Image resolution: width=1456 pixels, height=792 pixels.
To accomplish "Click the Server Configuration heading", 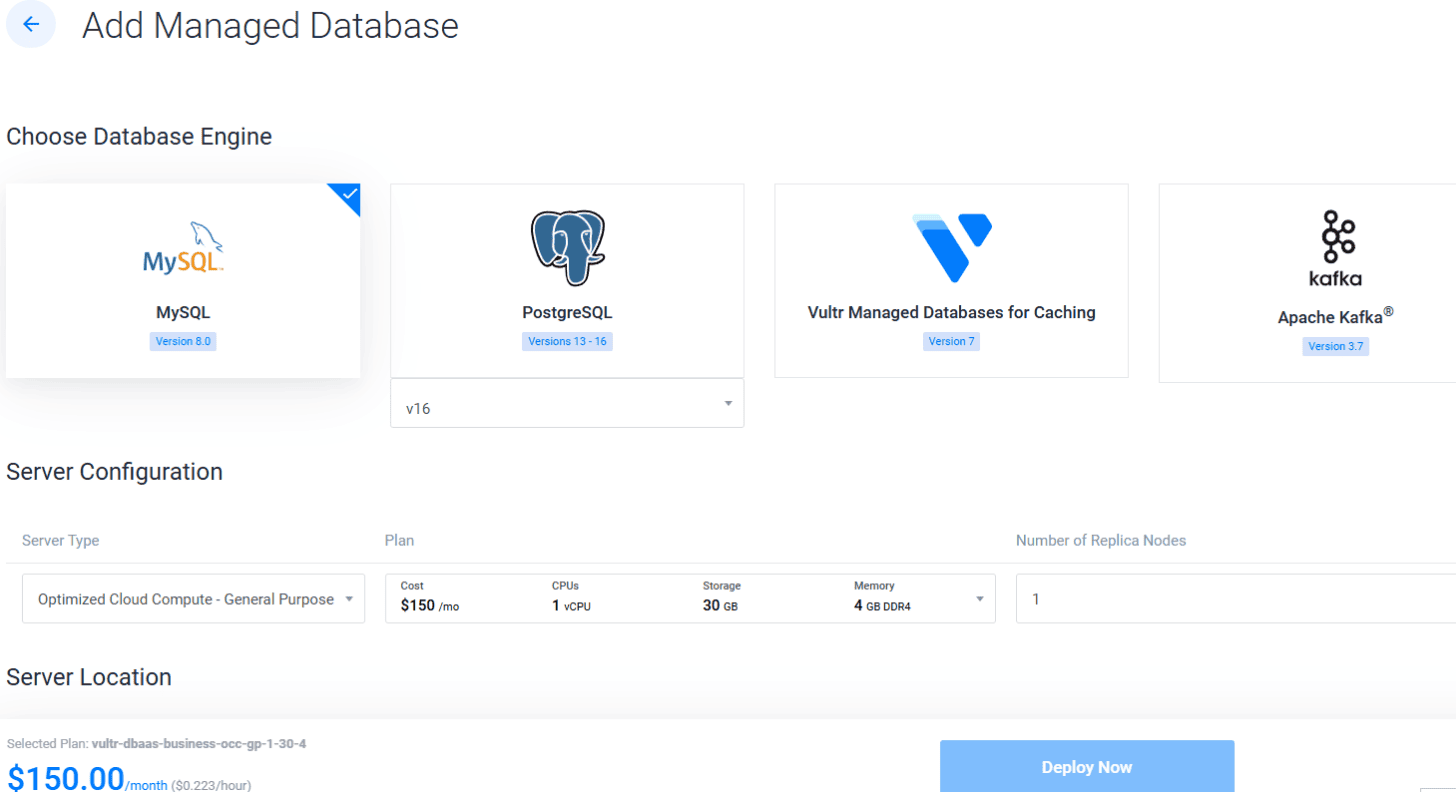I will pyautogui.click(x=114, y=471).
